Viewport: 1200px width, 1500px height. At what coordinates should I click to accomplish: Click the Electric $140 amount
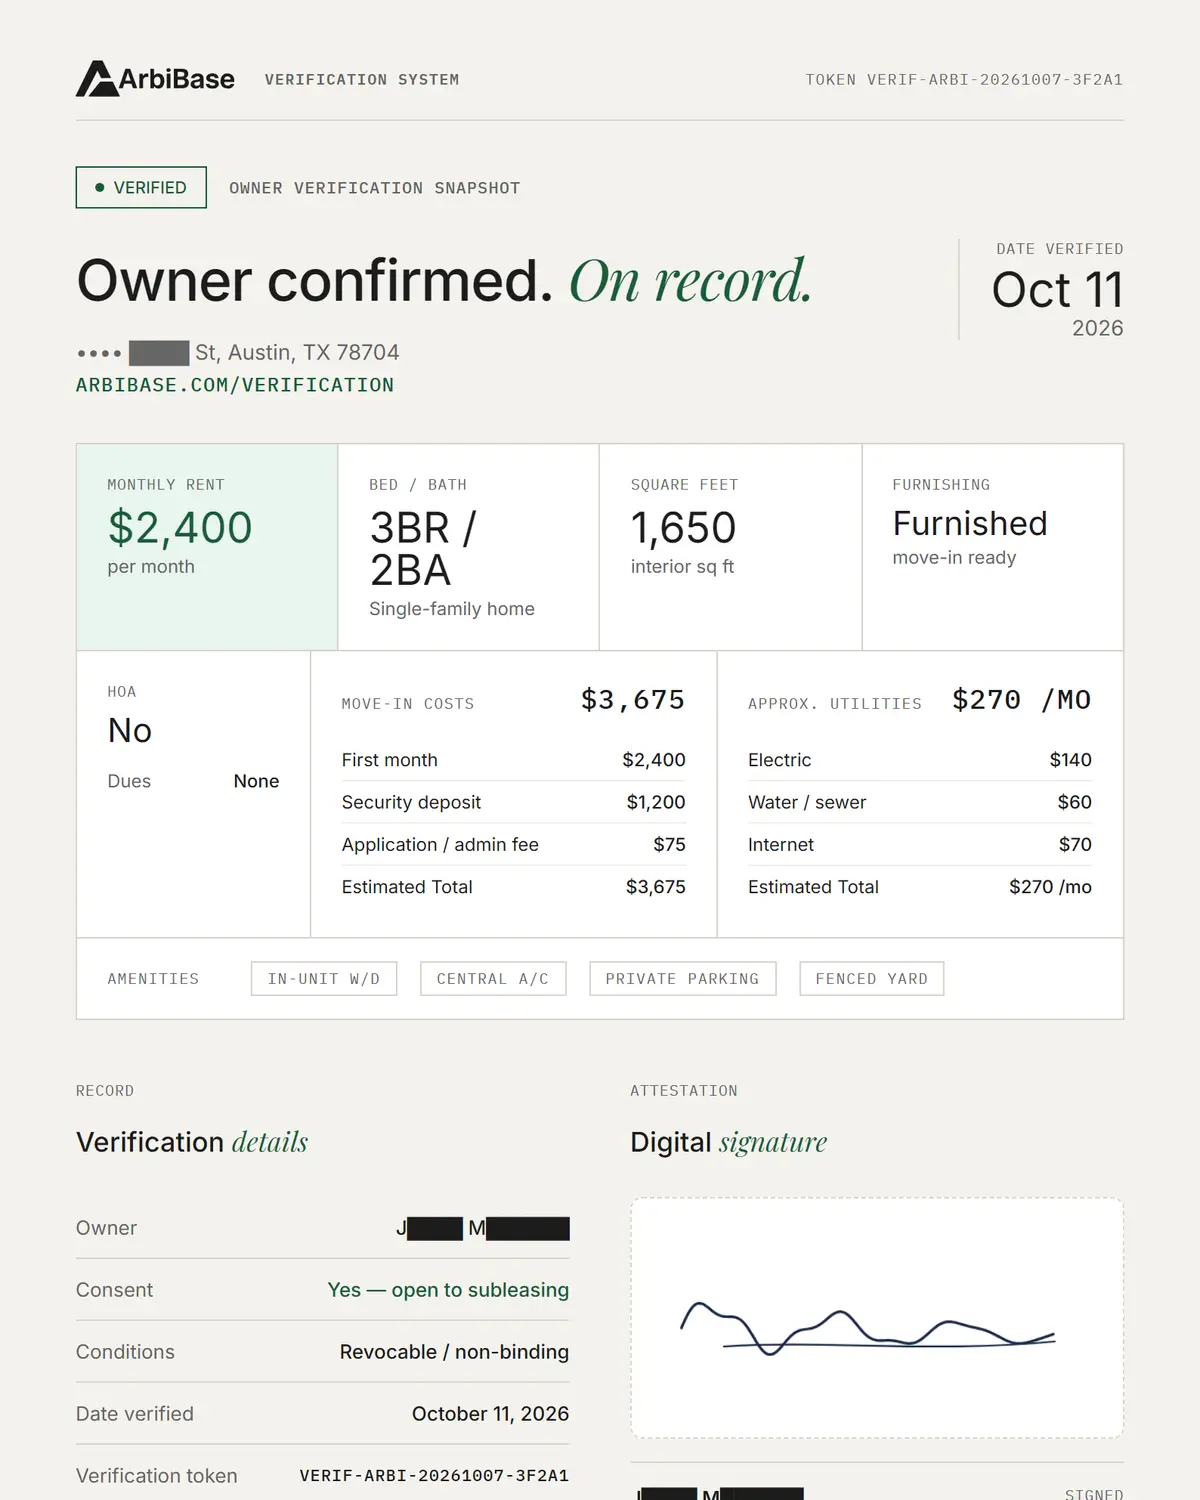pos(1070,760)
